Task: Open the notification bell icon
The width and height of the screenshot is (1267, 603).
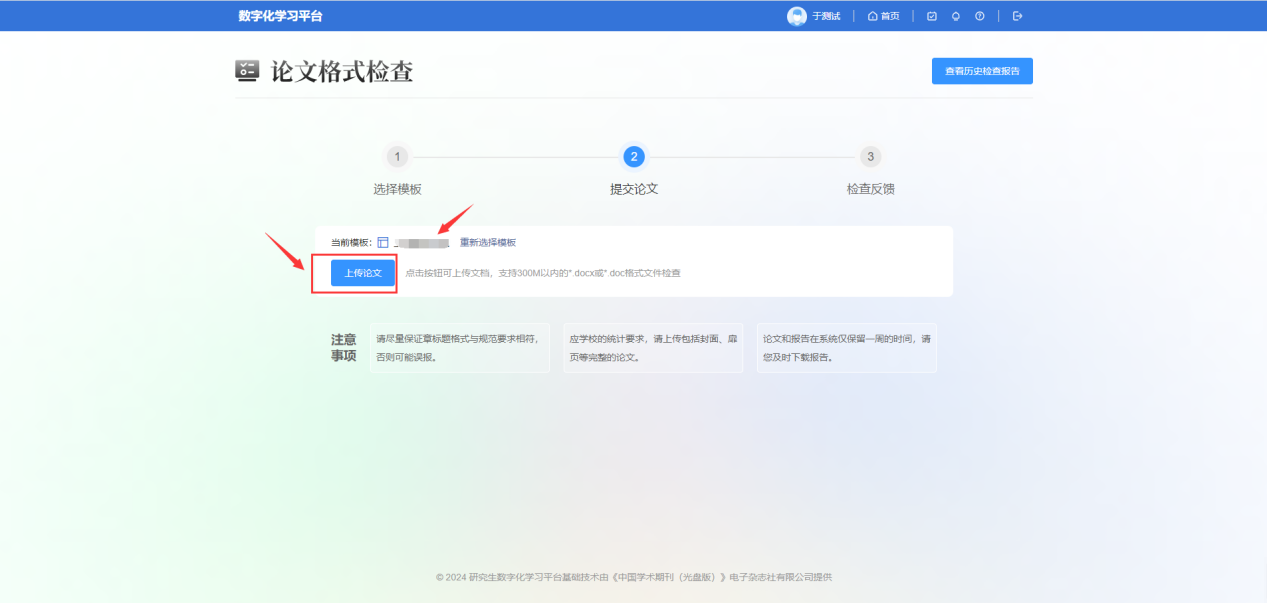Action: pos(956,16)
